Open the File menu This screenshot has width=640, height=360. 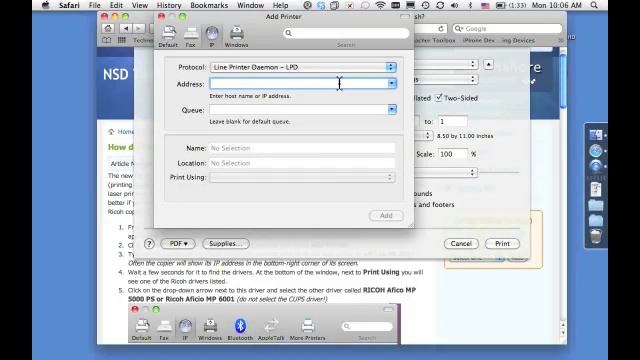click(95, 5)
